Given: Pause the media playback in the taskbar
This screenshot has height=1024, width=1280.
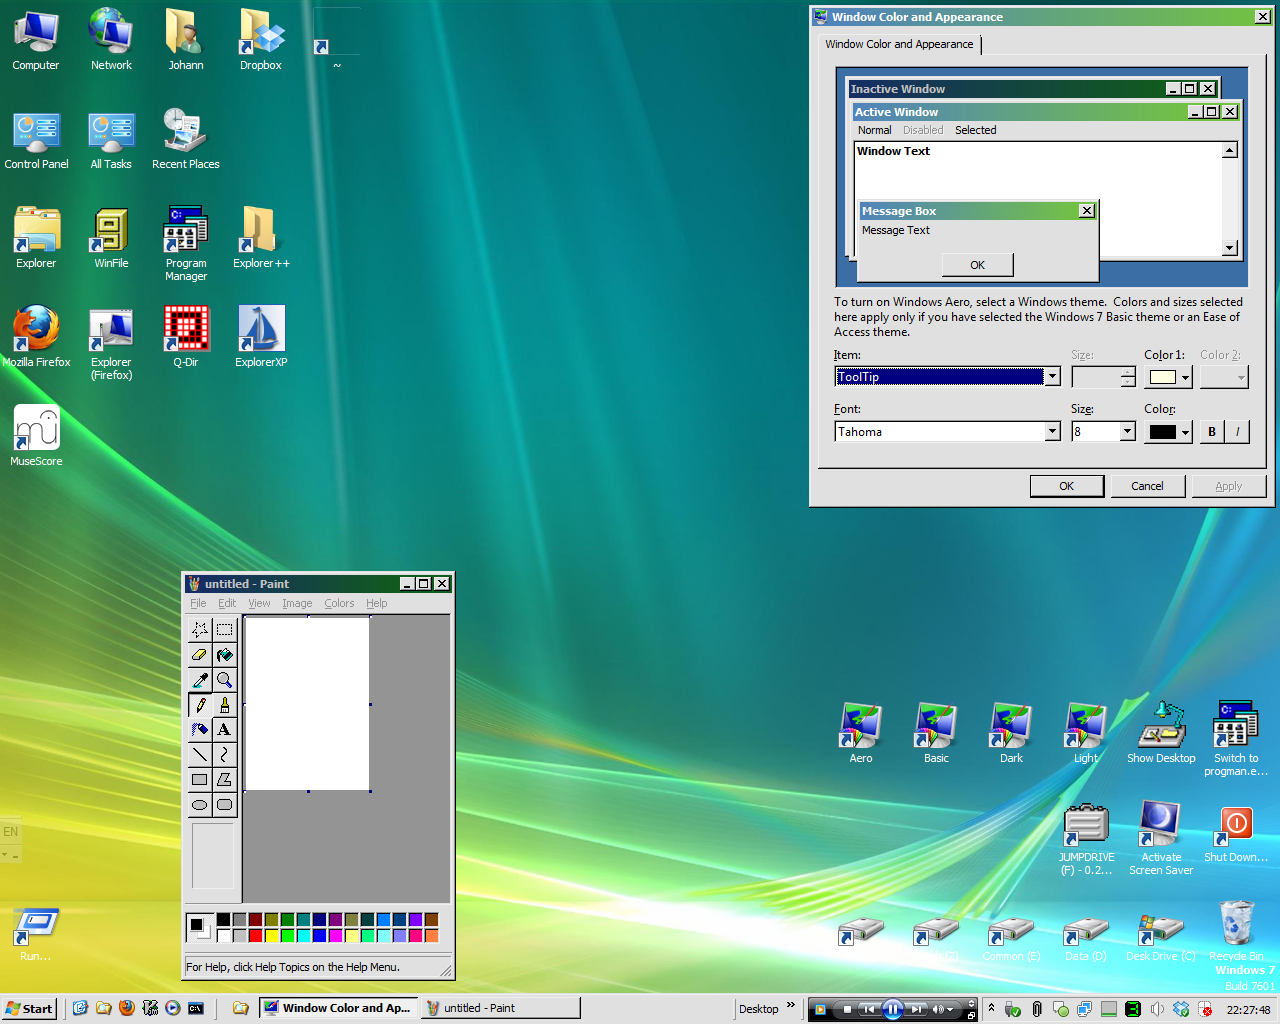Looking at the screenshot, I should 892,1008.
